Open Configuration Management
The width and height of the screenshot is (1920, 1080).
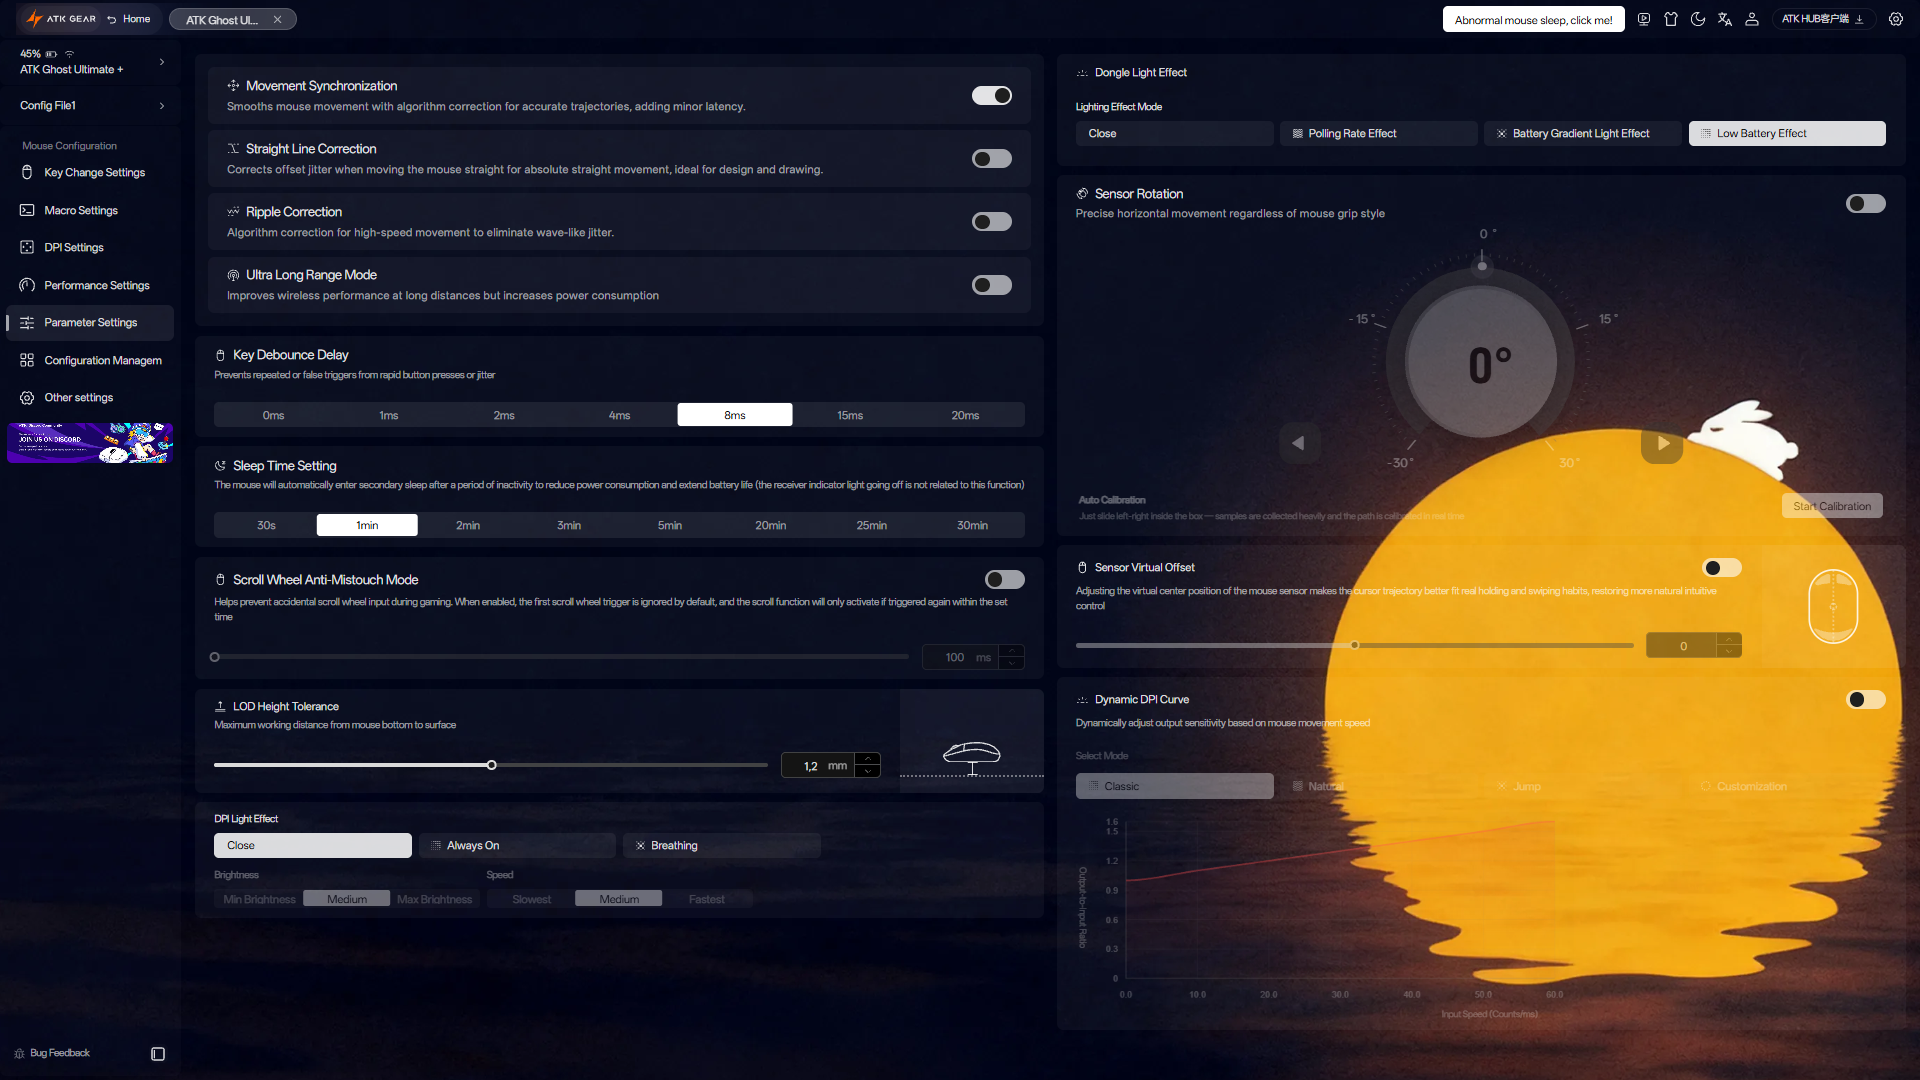[90, 361]
